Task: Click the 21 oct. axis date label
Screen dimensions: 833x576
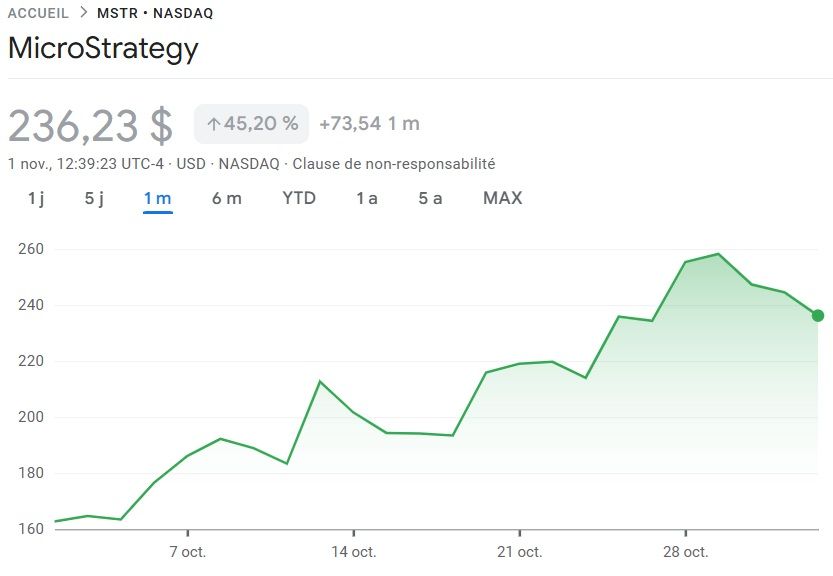Action: [519, 552]
